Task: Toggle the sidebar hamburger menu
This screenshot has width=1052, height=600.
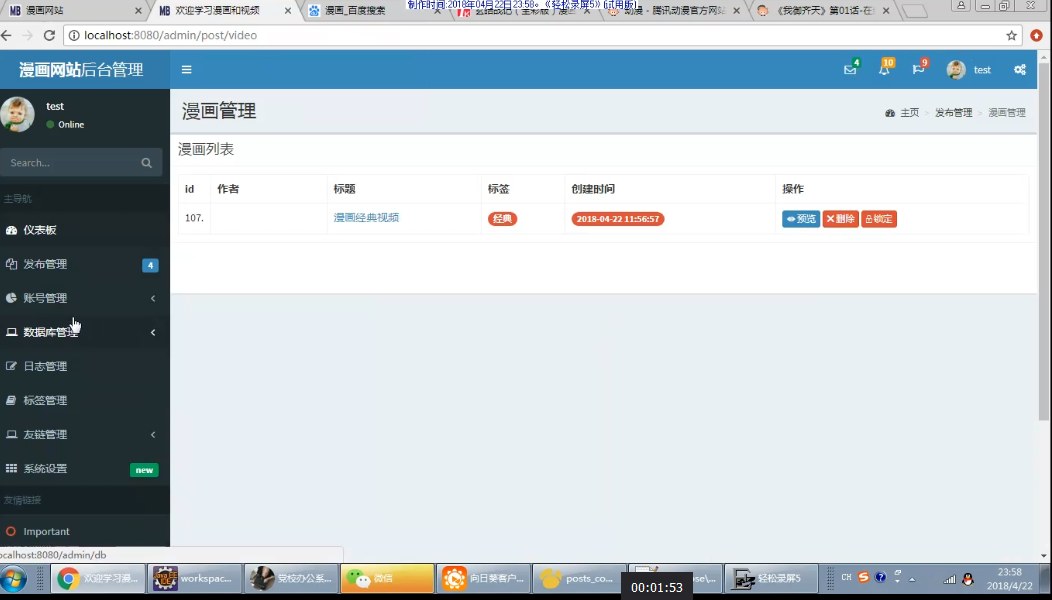Action: (187, 69)
